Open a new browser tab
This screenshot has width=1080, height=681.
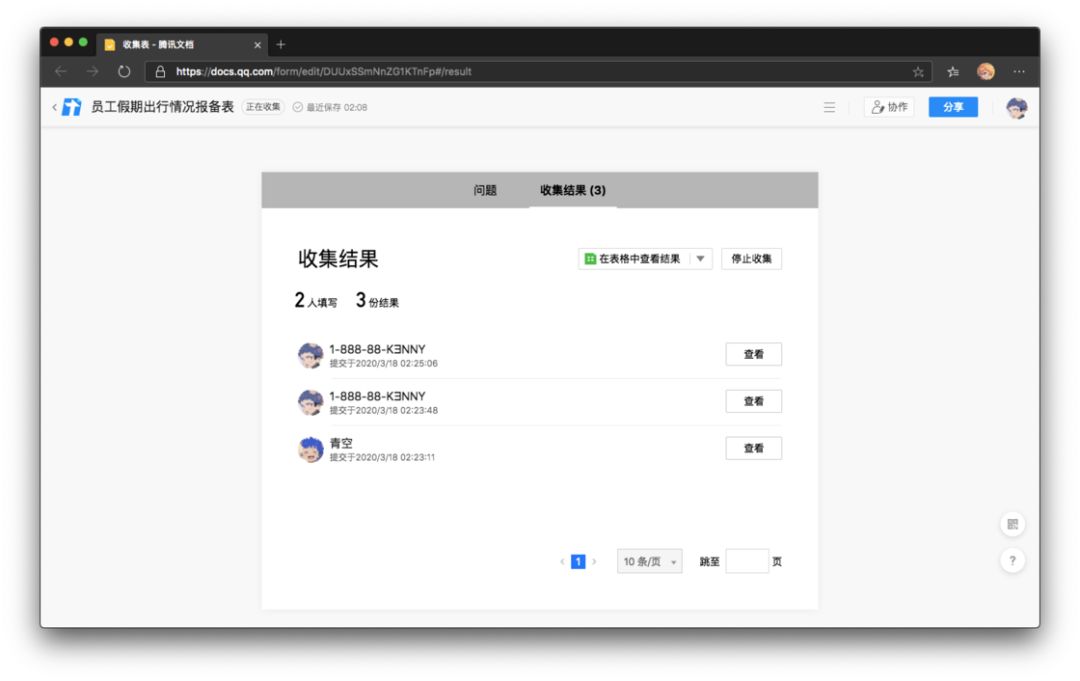(x=280, y=45)
